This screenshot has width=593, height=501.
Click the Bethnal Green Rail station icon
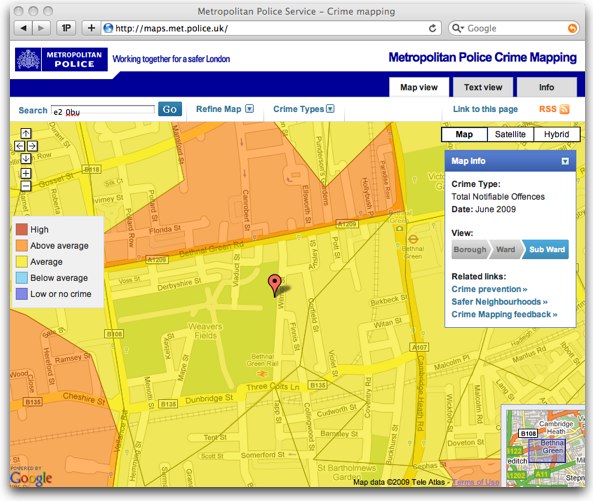coord(262,374)
